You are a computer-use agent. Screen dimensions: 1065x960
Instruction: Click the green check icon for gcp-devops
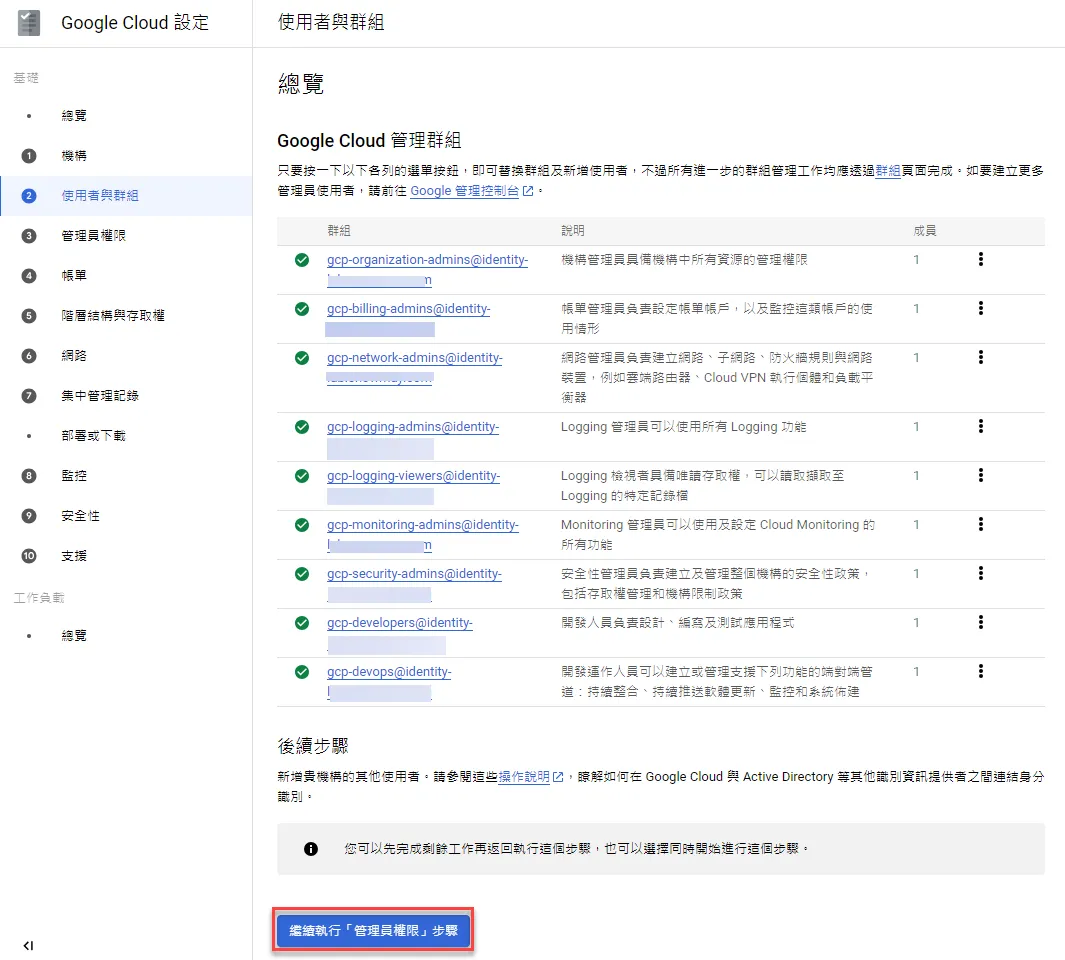(x=302, y=672)
